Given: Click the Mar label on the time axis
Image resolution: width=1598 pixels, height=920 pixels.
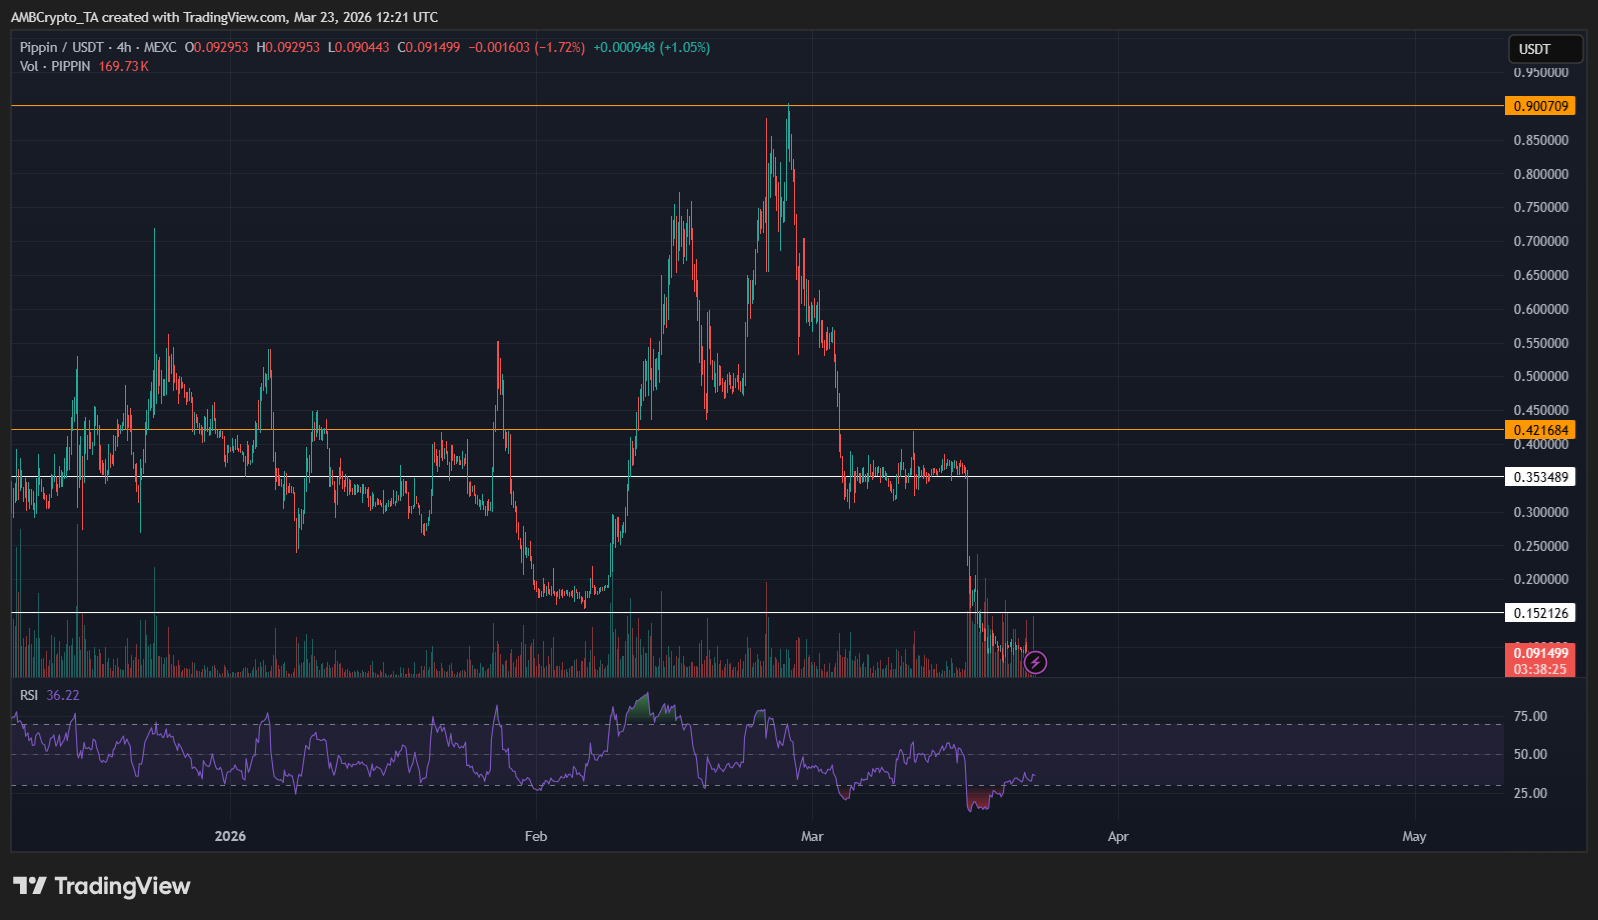Looking at the screenshot, I should (812, 836).
